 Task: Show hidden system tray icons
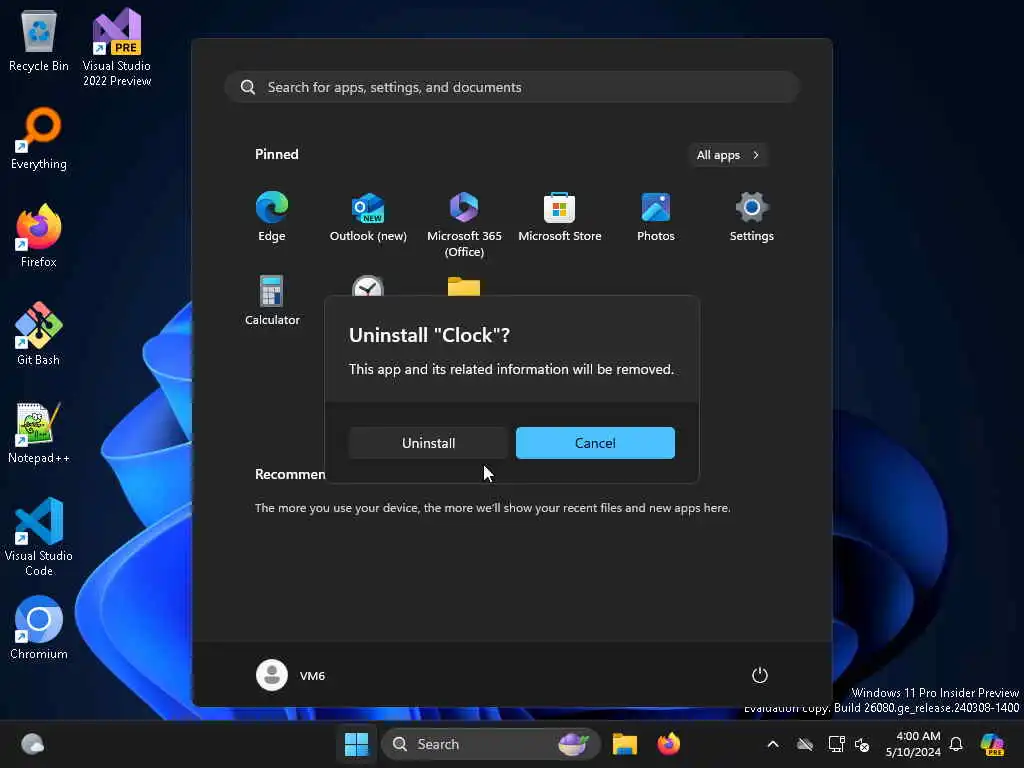point(773,744)
